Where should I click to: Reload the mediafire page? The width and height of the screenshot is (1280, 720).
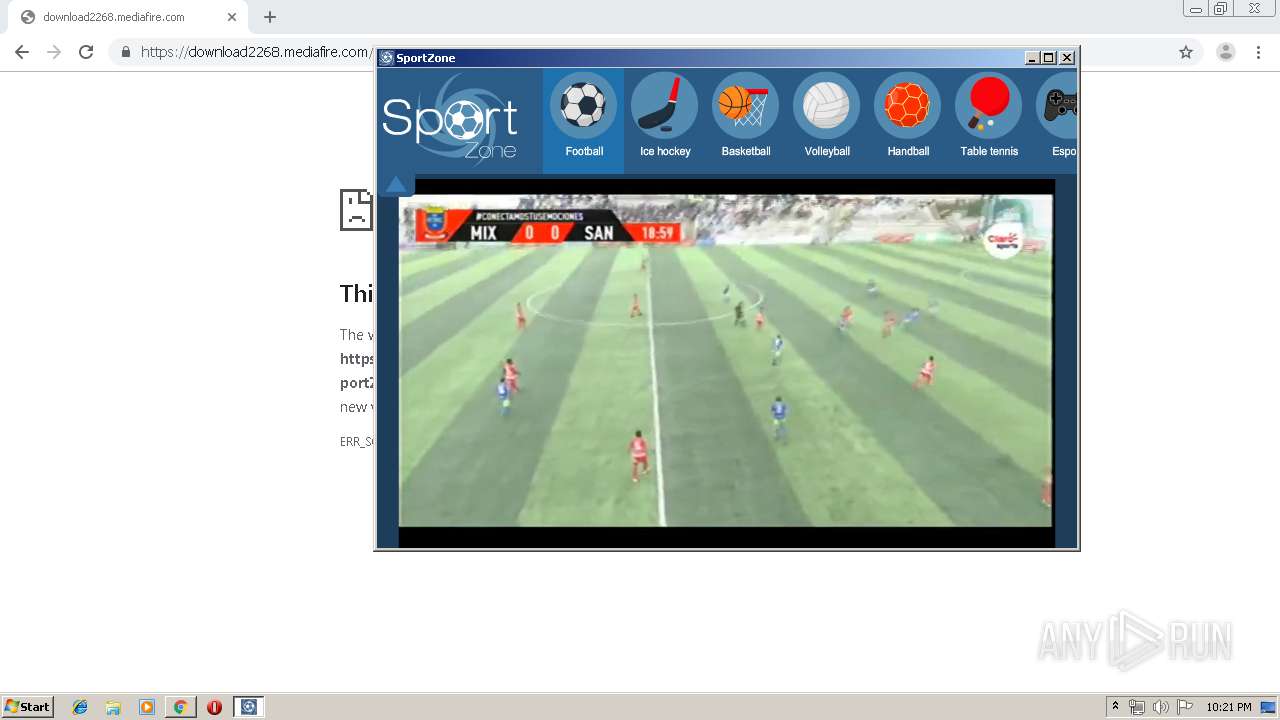tap(86, 52)
